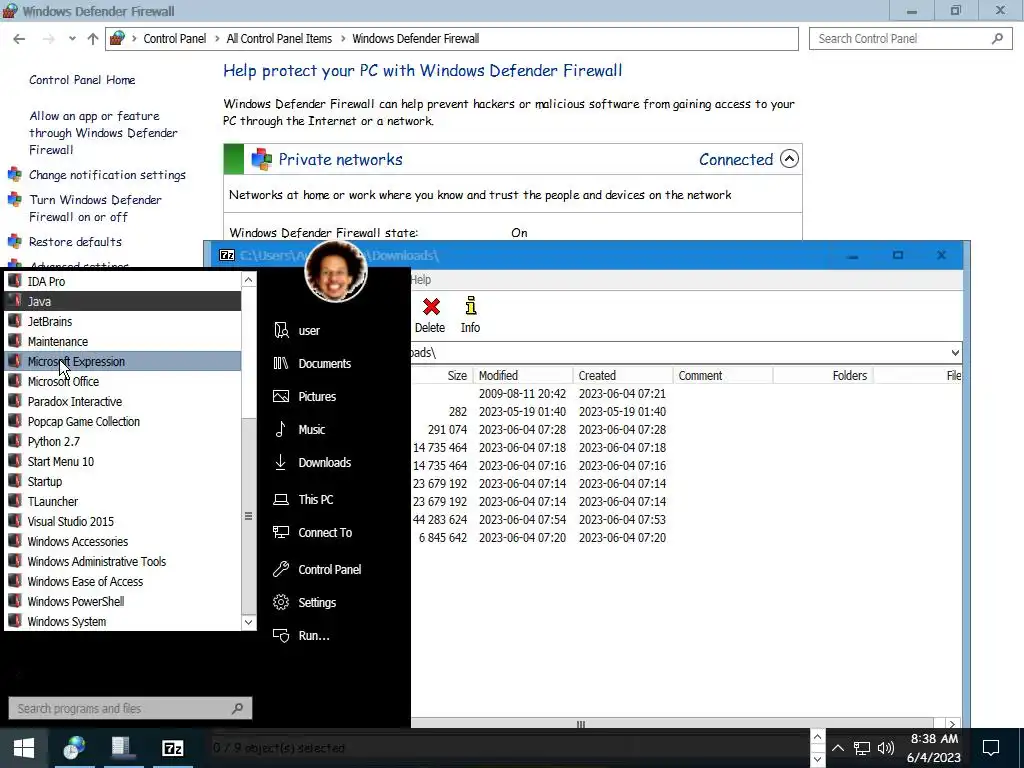Click Allow an app or feature through Firewall link
Viewport: 1024px width, 768px height.
103,133
